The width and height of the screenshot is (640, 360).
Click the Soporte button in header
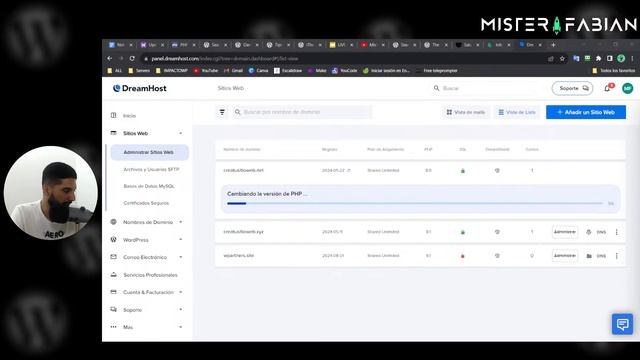[x=572, y=88]
